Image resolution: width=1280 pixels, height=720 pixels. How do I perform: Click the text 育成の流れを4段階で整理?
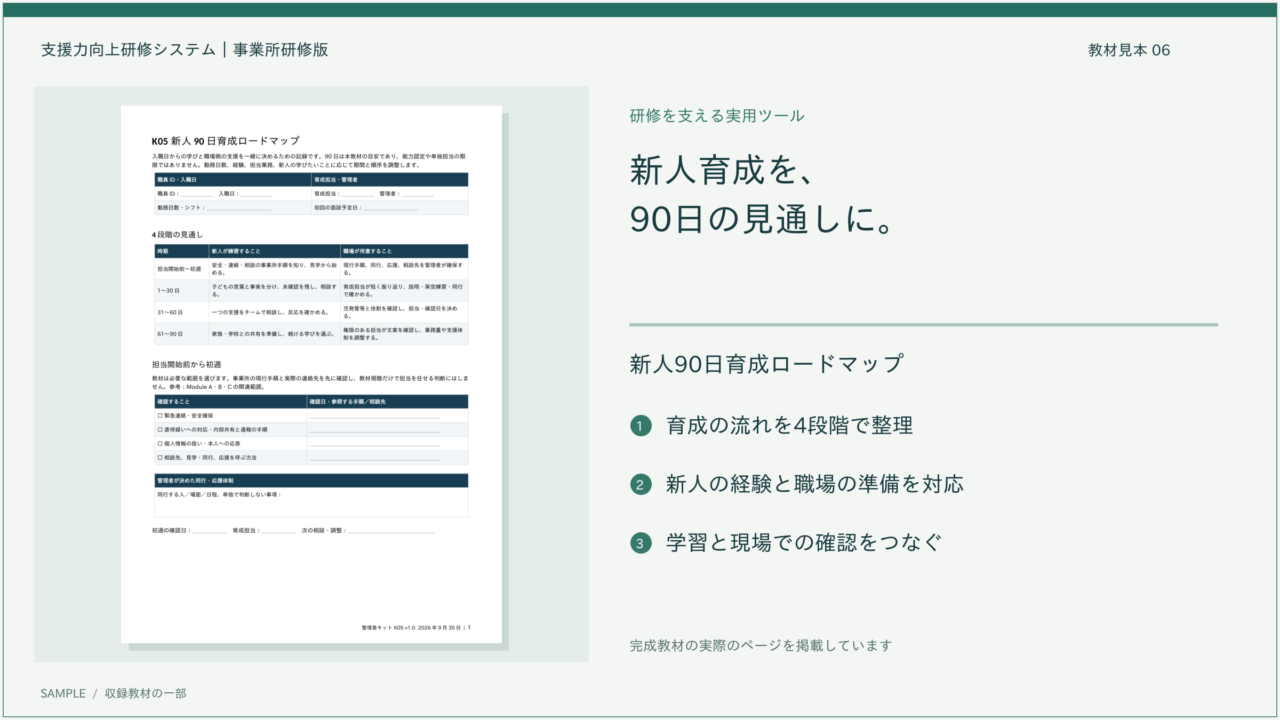tap(789, 426)
